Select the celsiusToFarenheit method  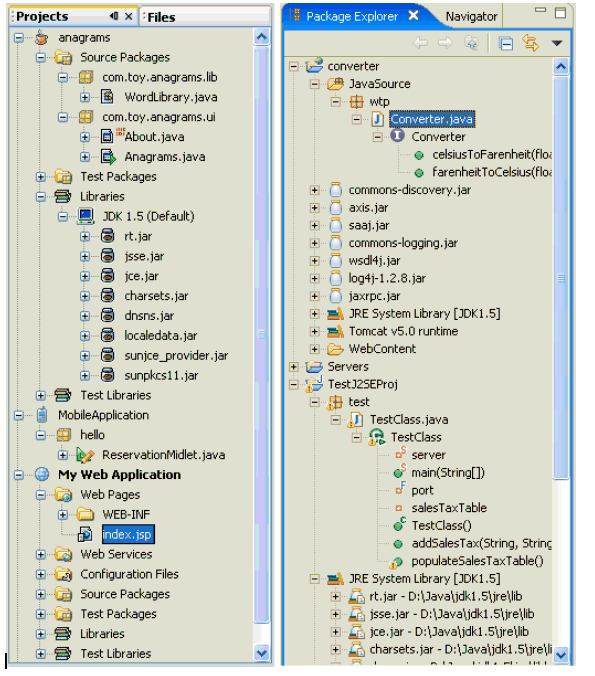492,154
